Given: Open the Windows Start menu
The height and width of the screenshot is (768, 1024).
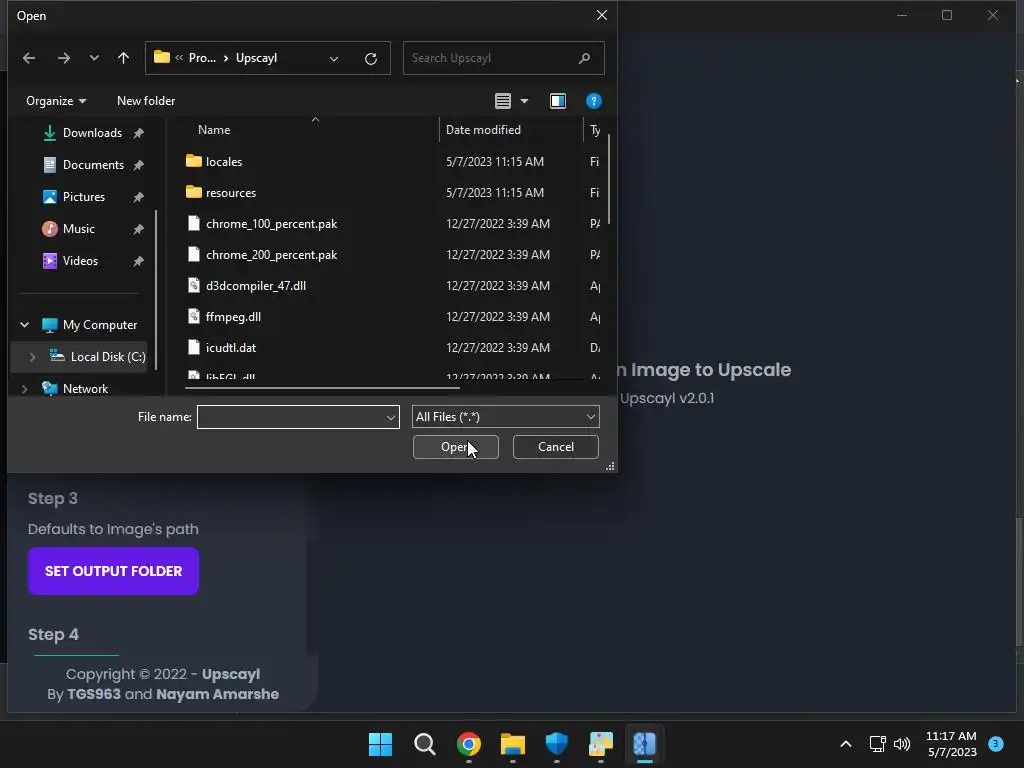Looking at the screenshot, I should tap(380, 744).
